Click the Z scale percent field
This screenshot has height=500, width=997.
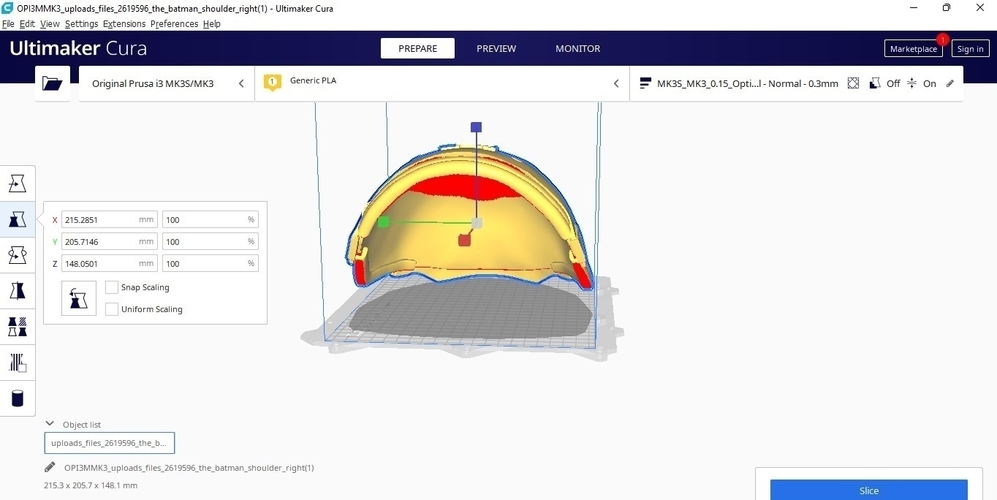pos(210,263)
